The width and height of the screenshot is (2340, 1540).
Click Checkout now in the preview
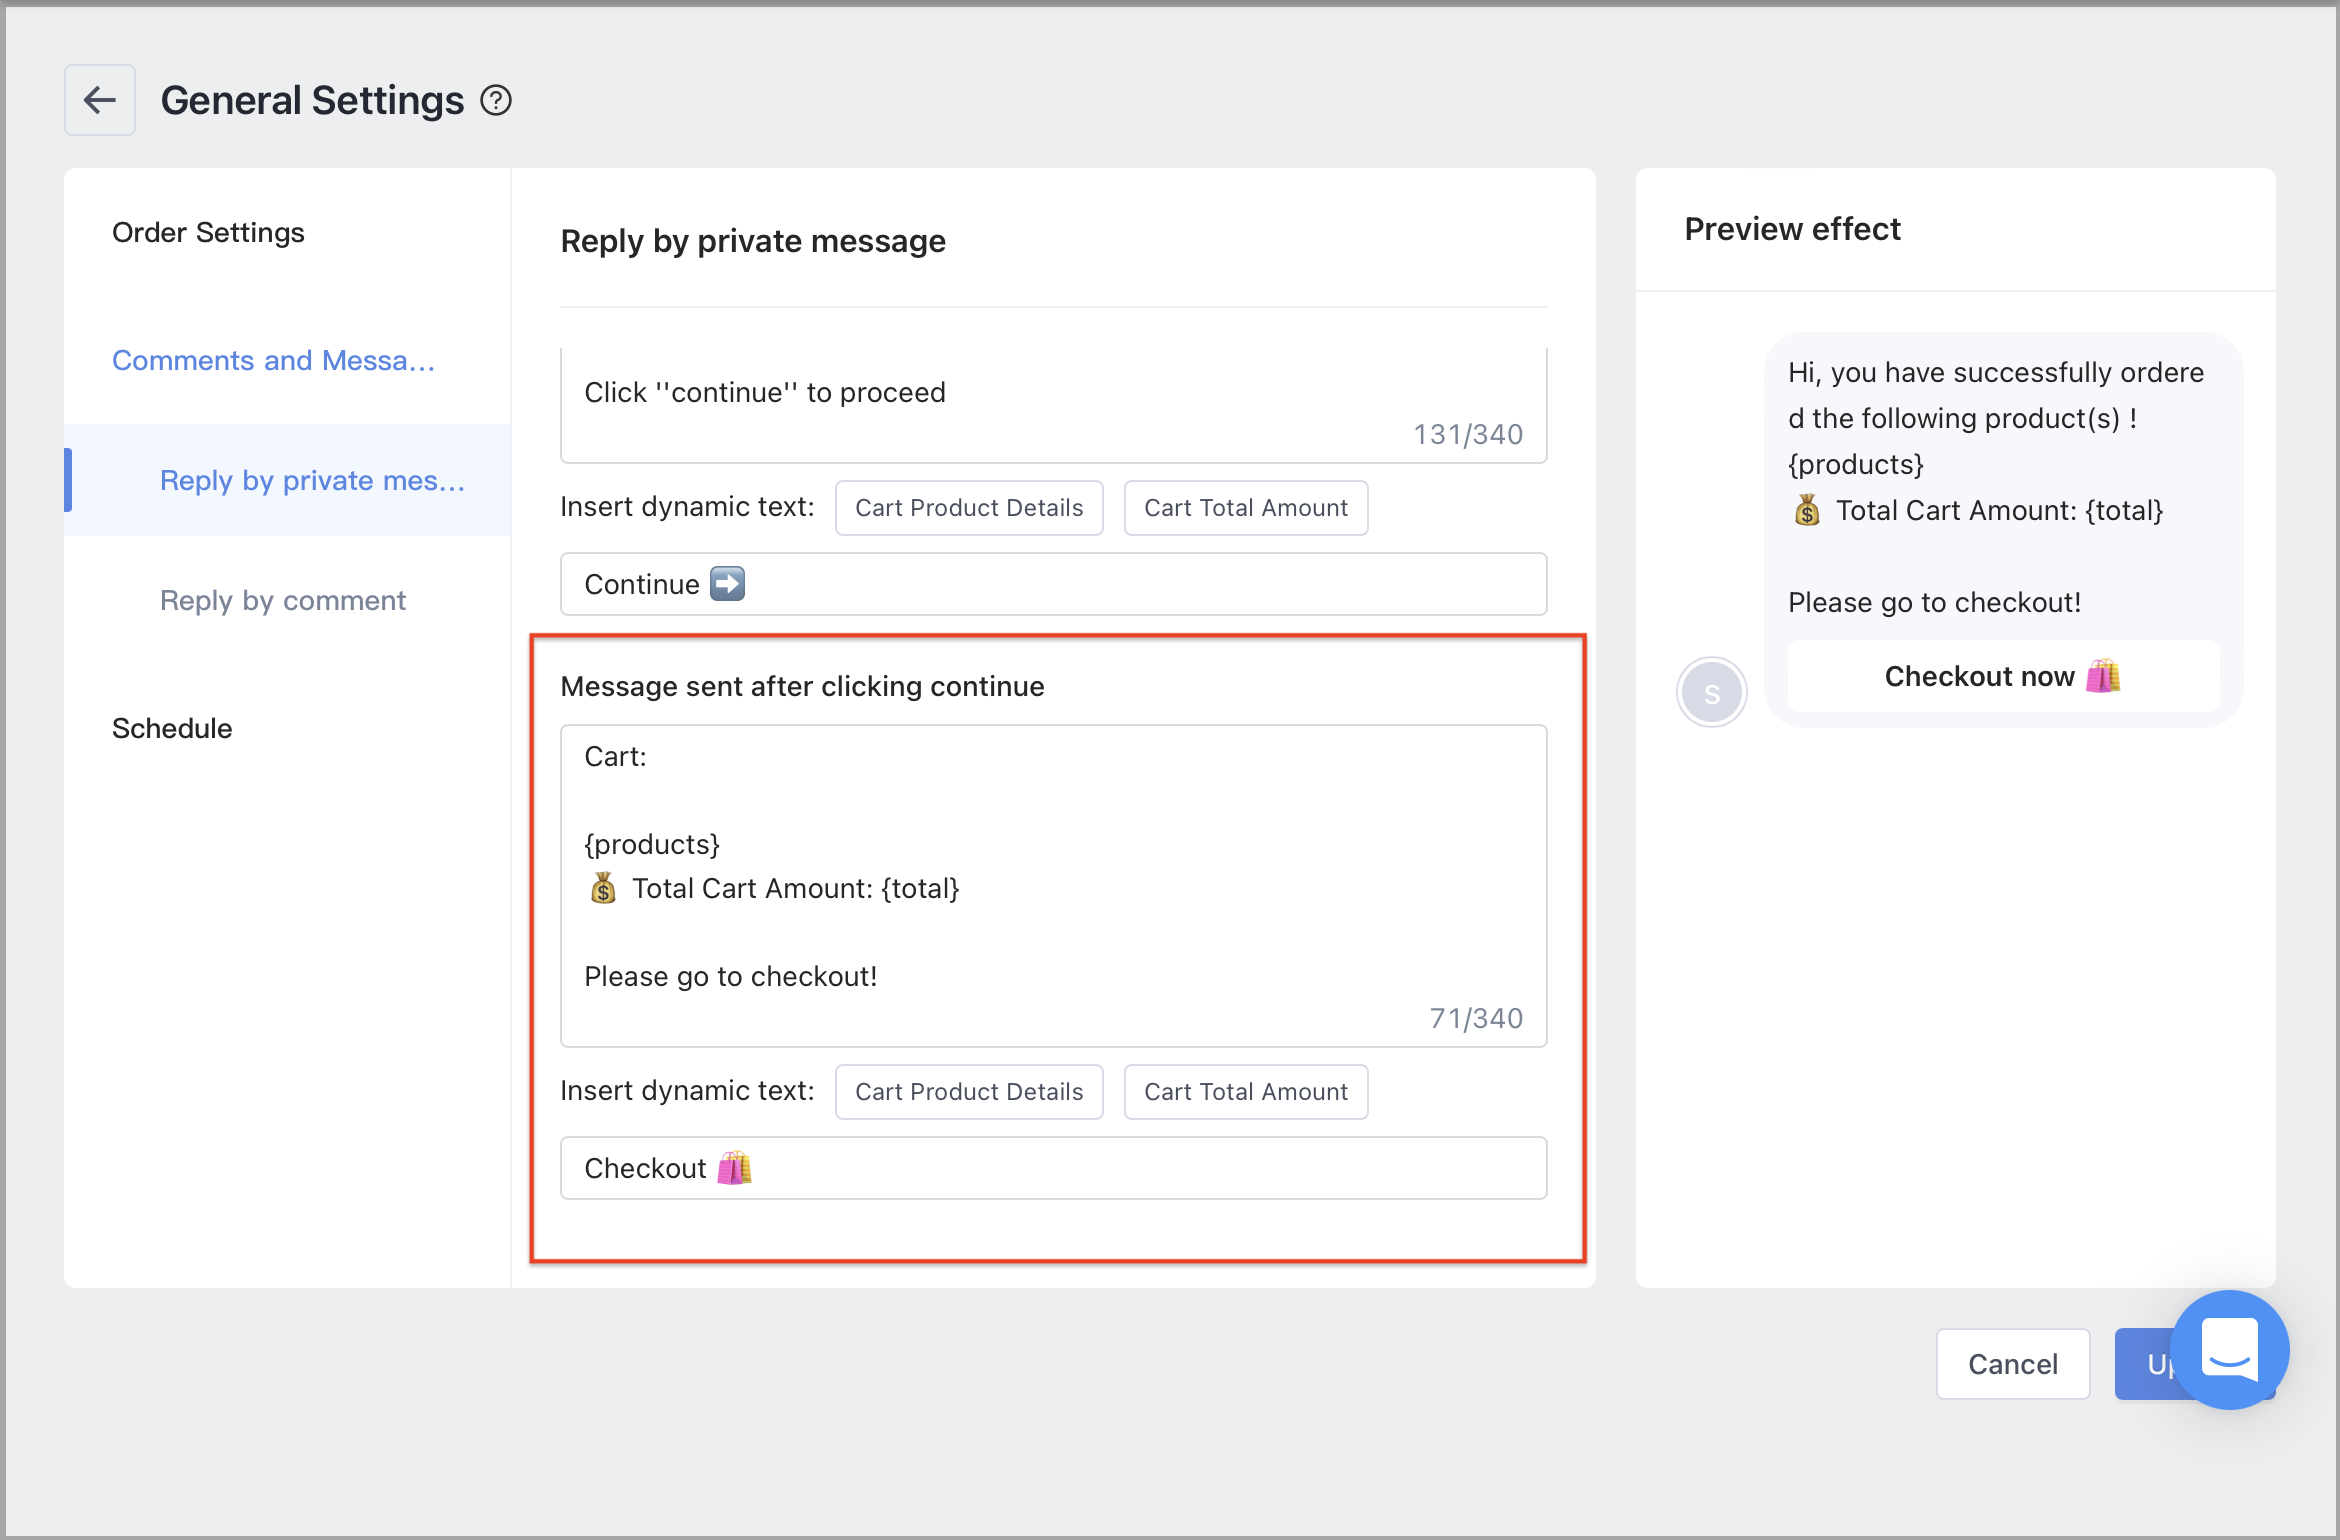(2003, 676)
